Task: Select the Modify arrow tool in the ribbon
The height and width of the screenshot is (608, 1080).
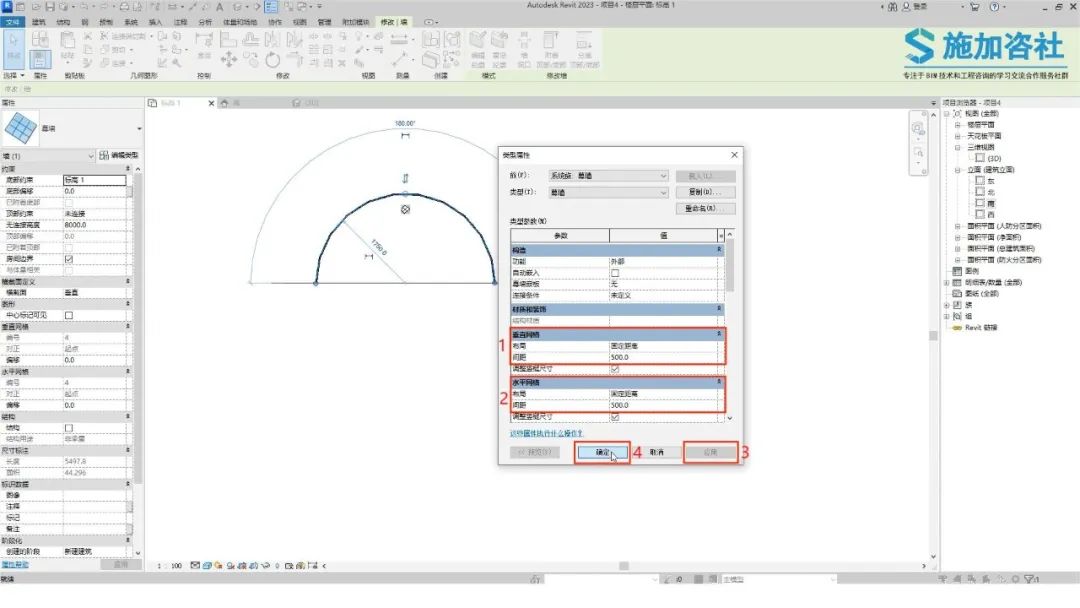Action: 13,48
